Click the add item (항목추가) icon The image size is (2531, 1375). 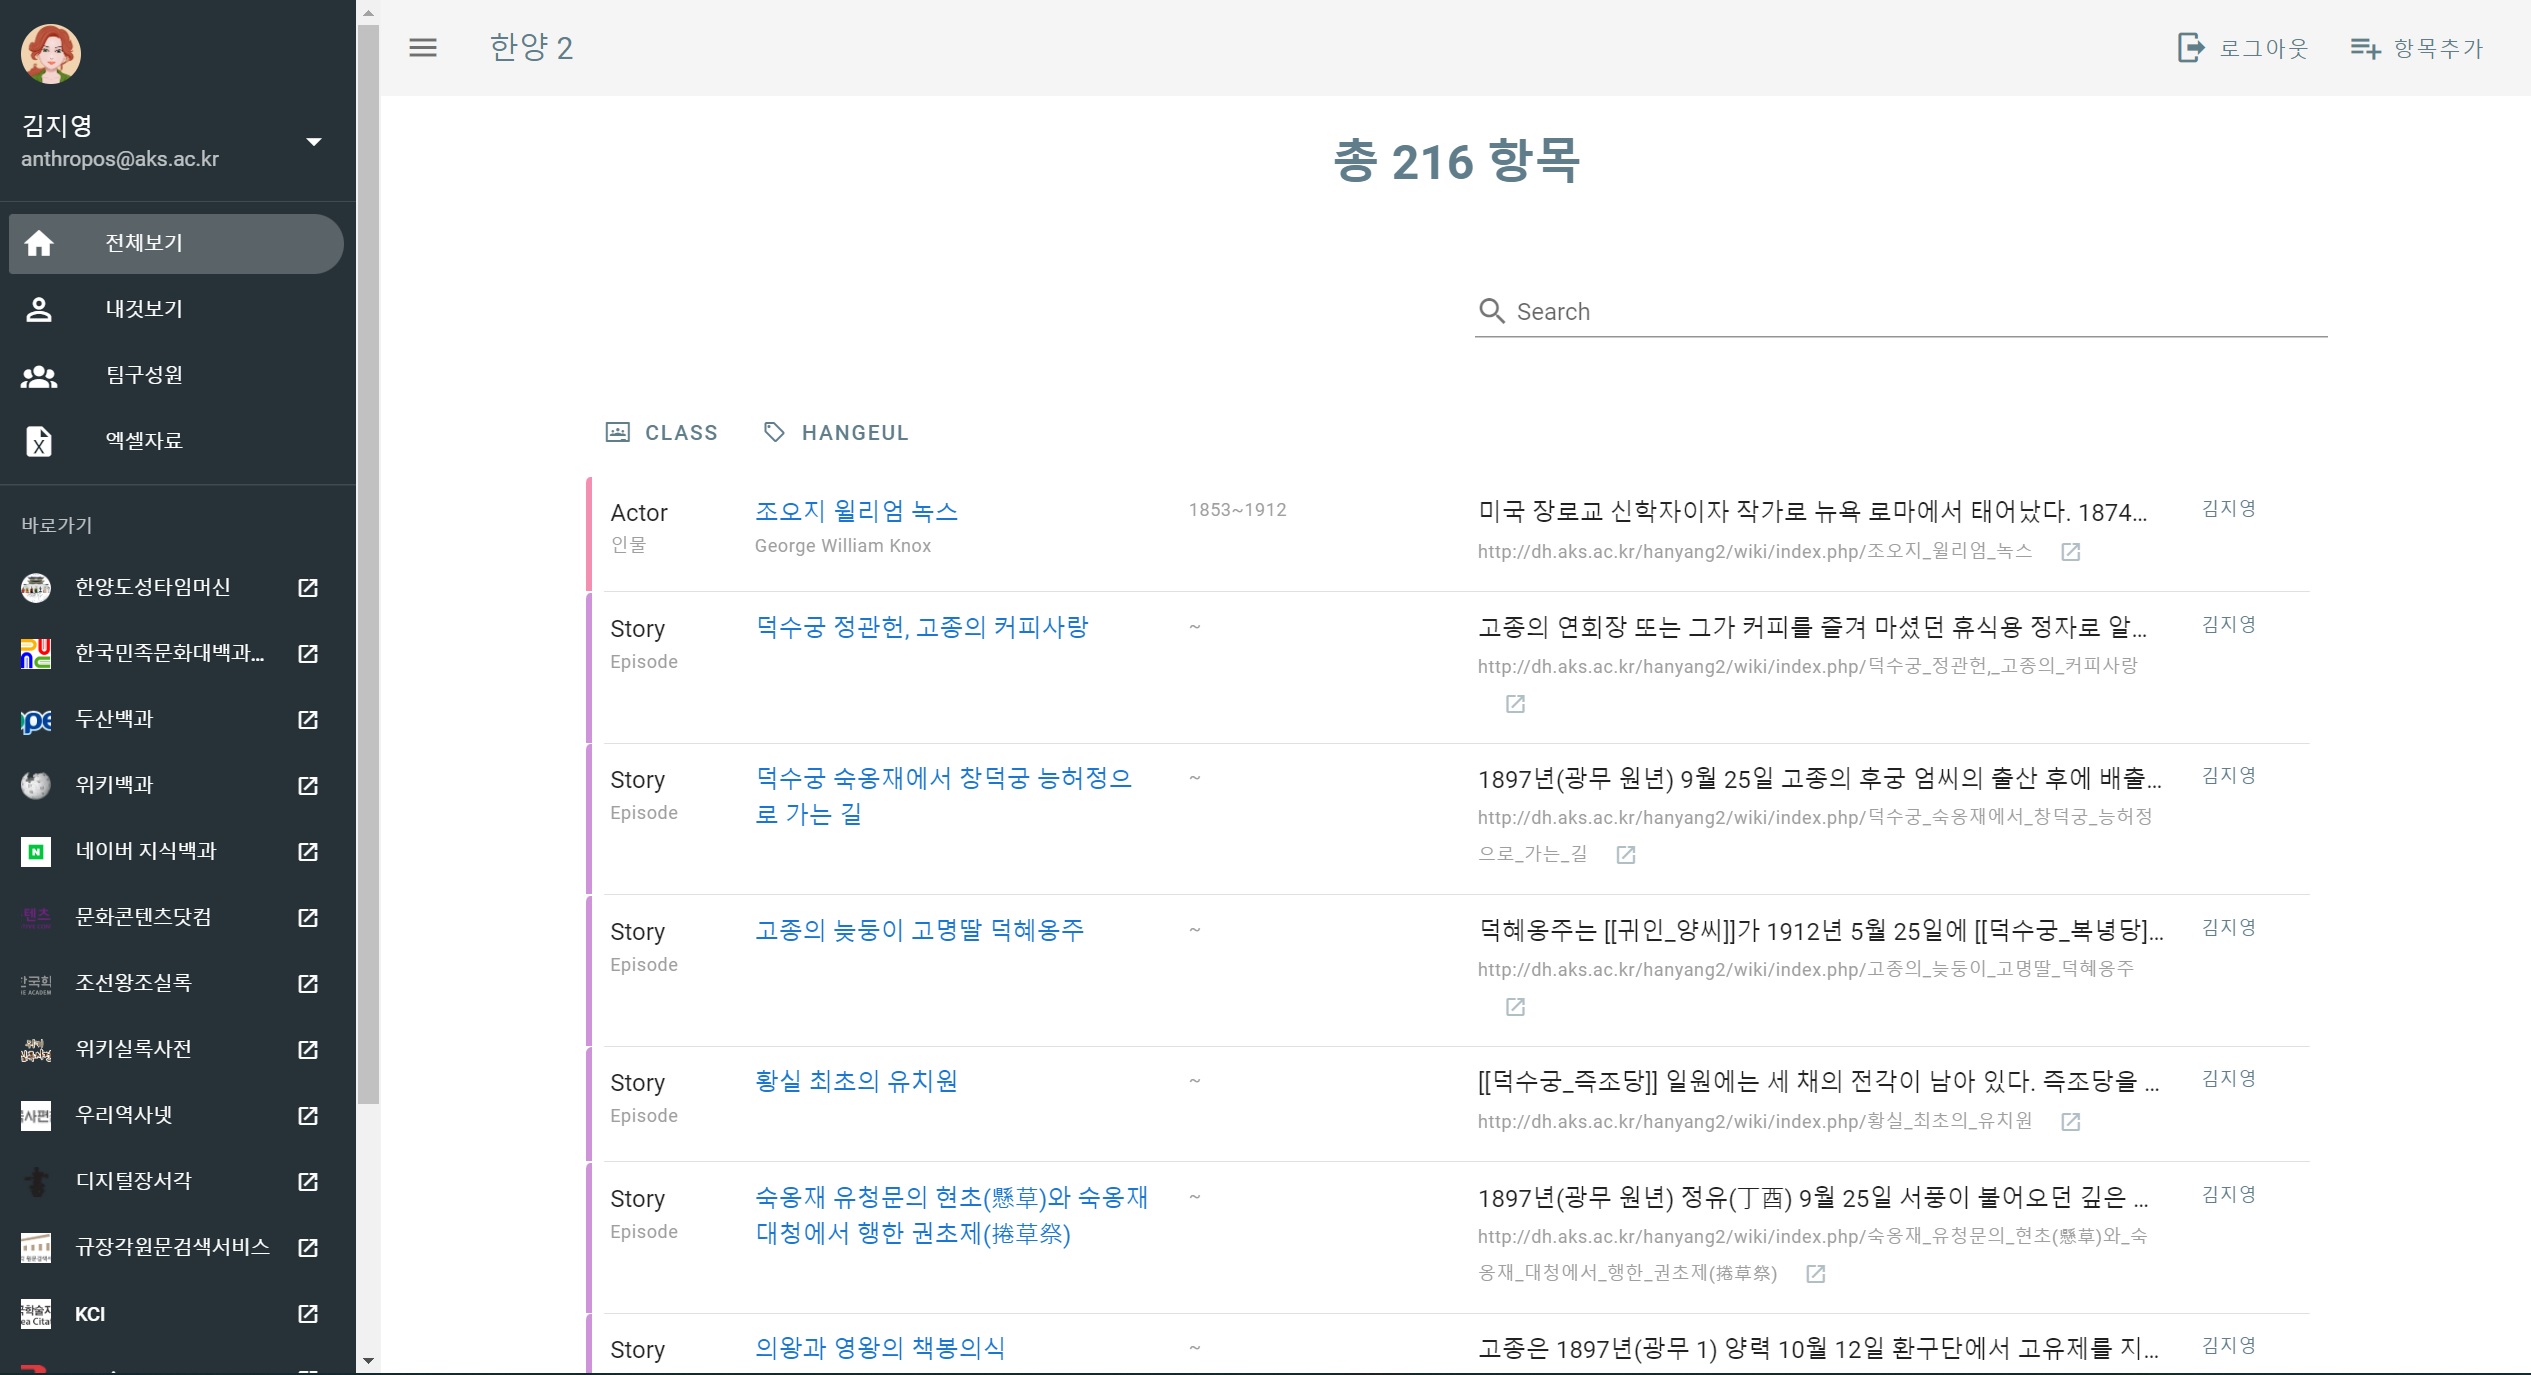coord(2364,48)
